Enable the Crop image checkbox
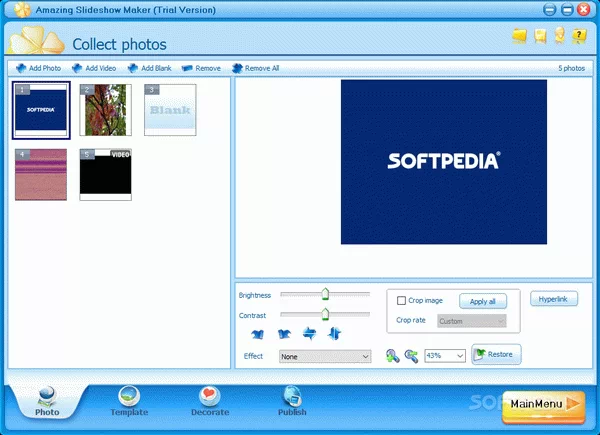This screenshot has width=600, height=435. pyautogui.click(x=401, y=300)
